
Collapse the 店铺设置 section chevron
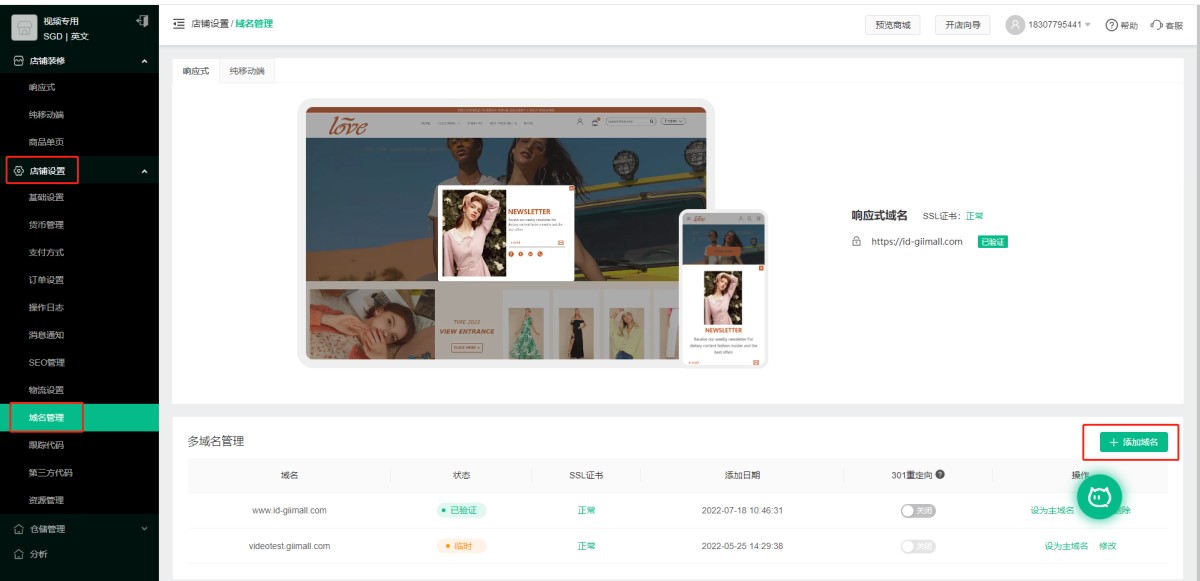(x=144, y=172)
